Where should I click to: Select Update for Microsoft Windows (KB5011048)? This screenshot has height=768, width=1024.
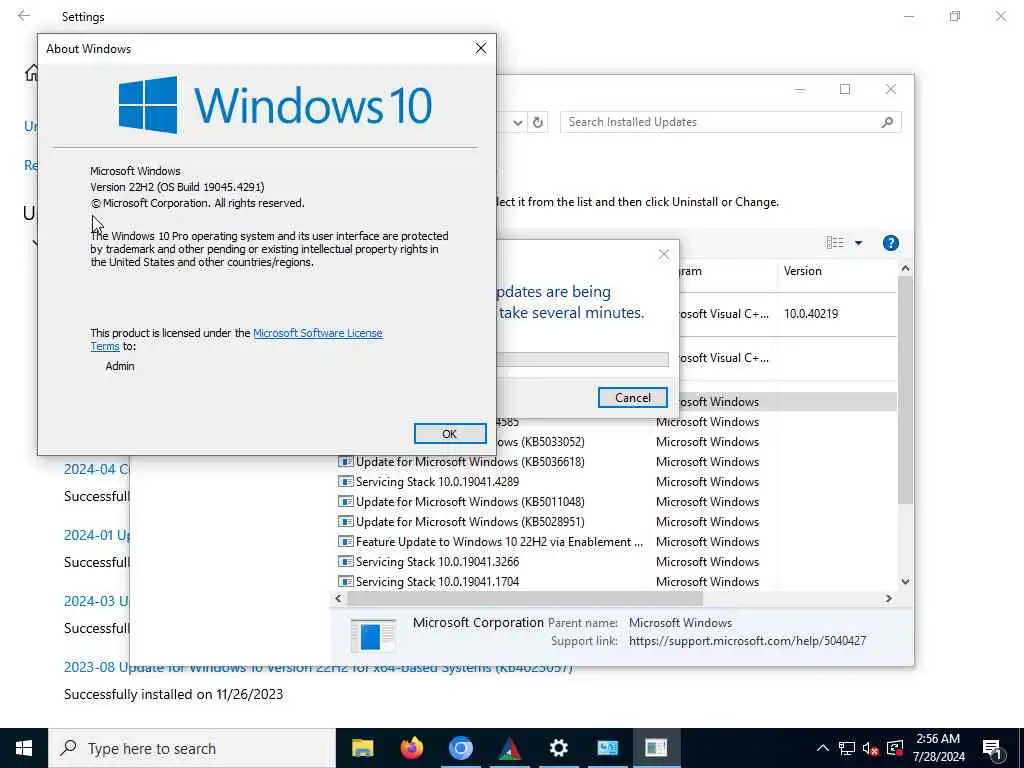pos(616,502)
